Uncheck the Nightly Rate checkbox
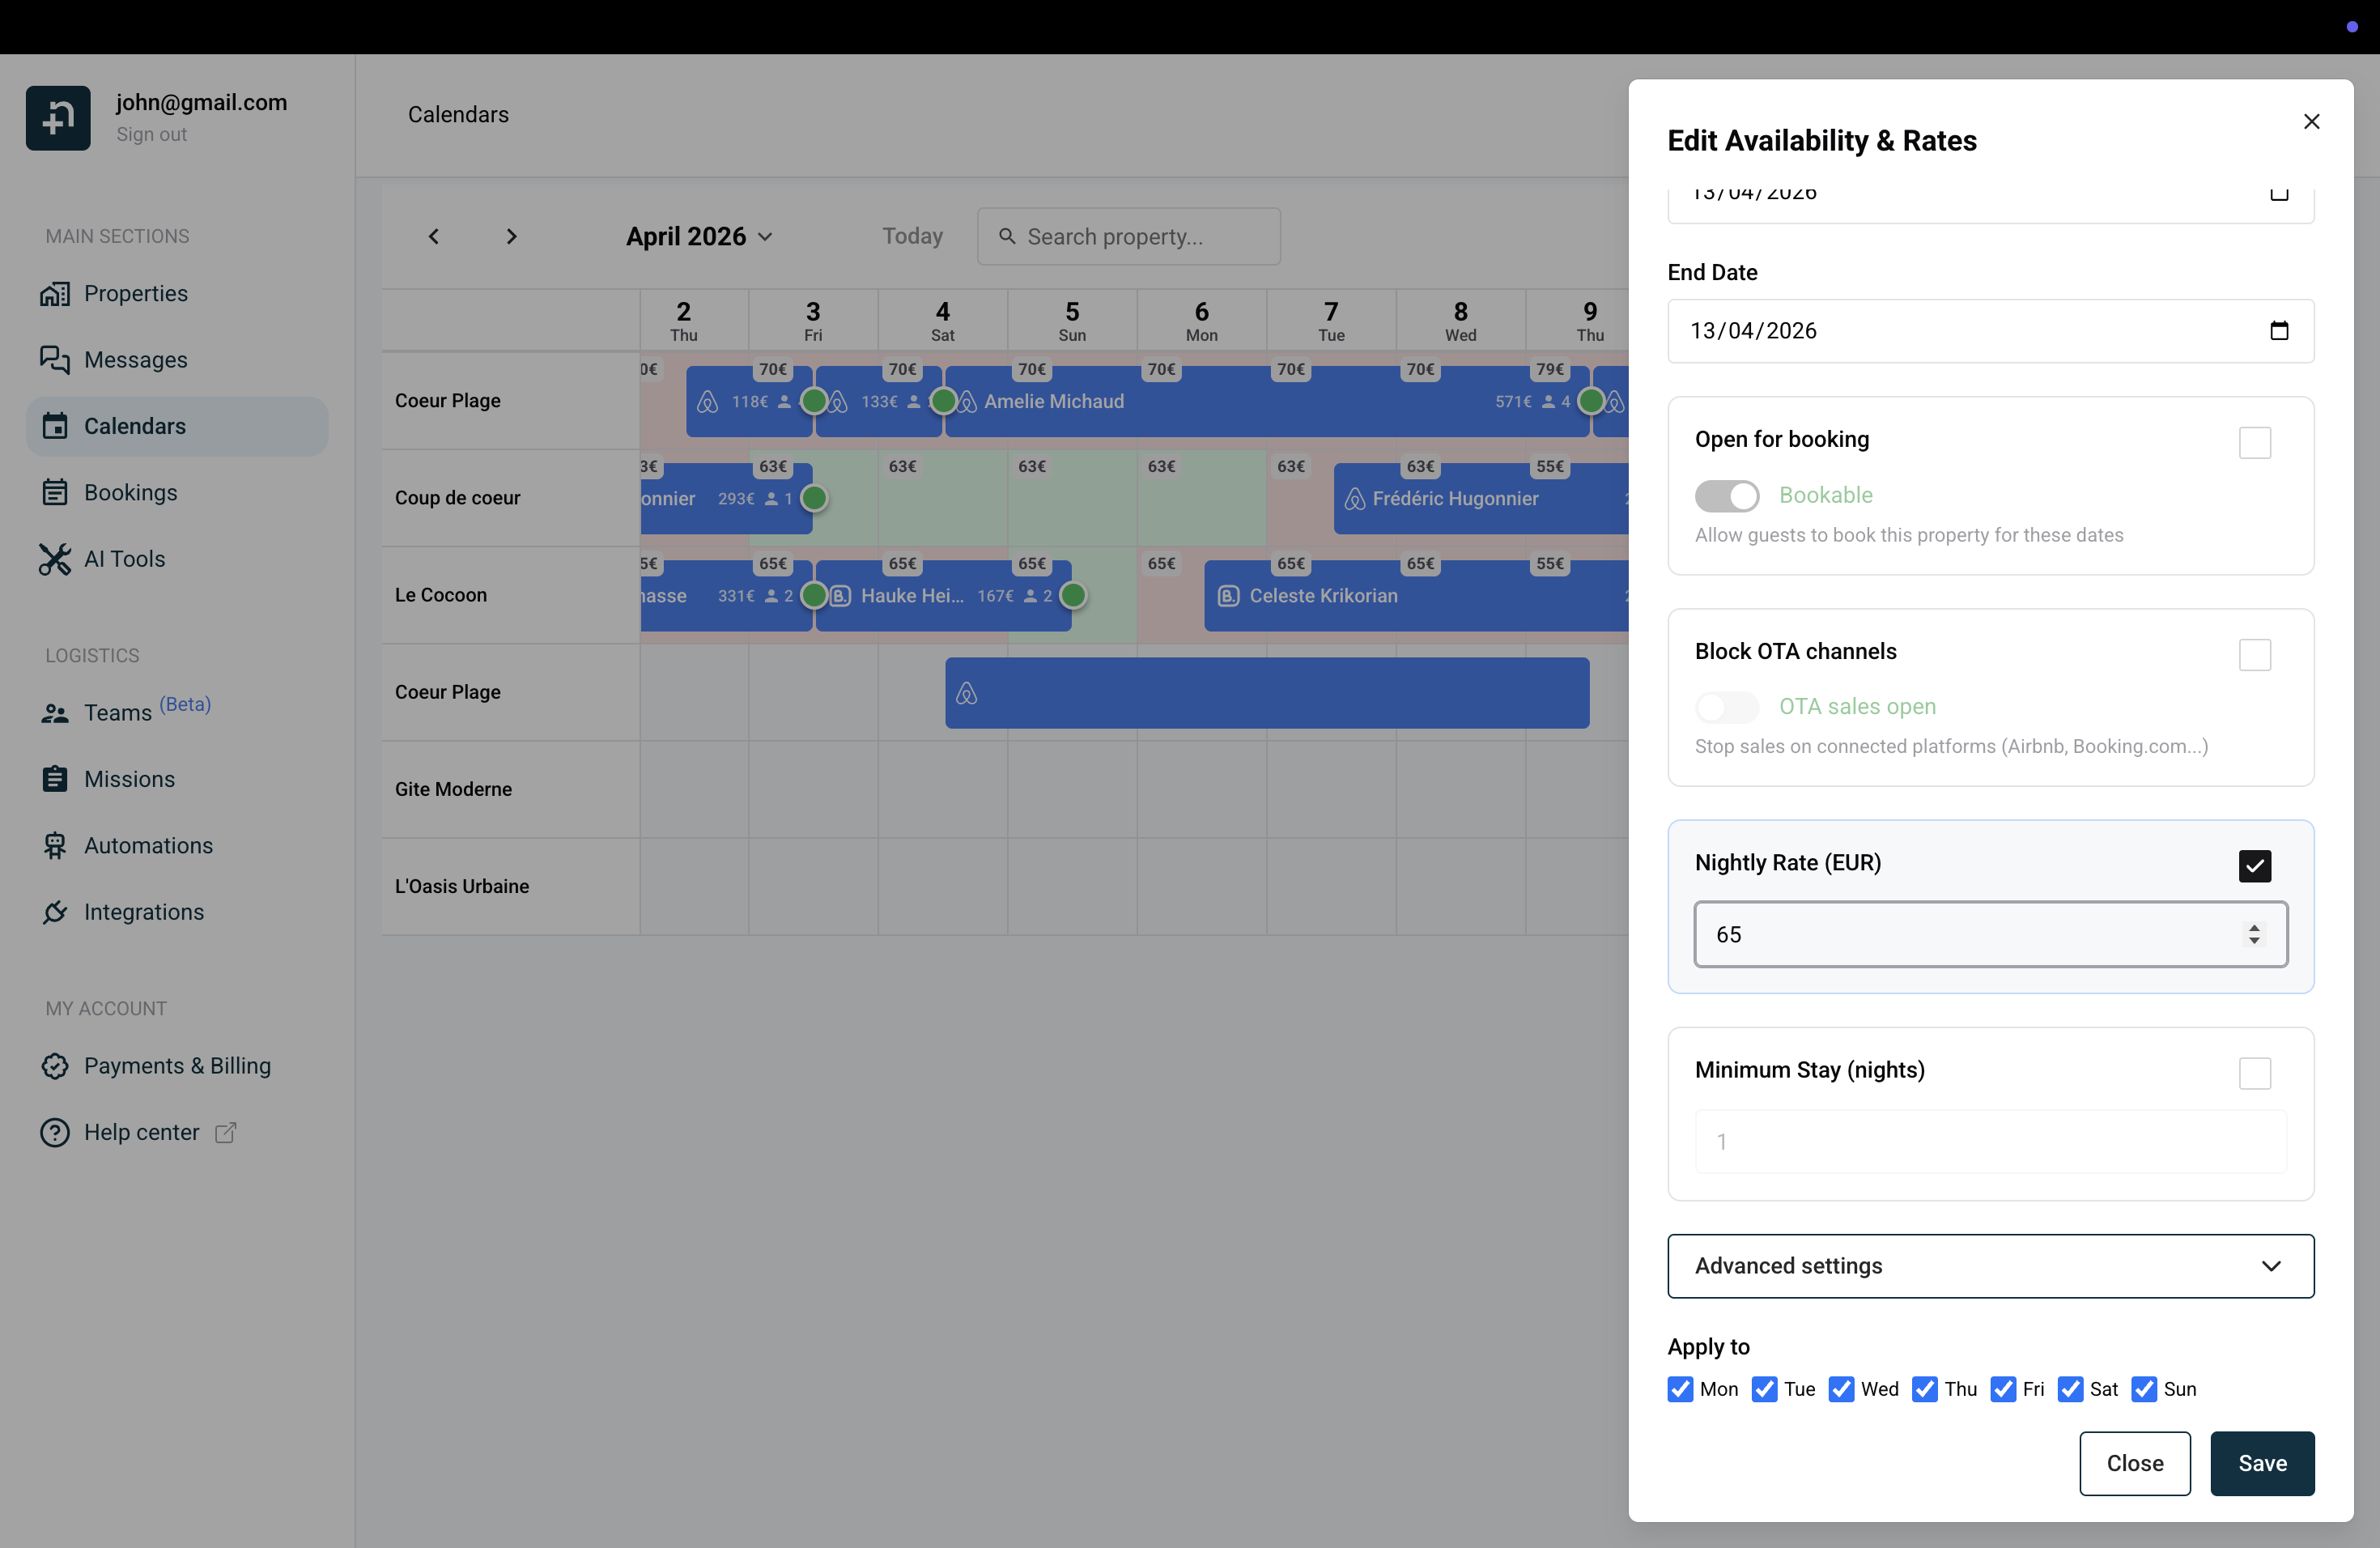The height and width of the screenshot is (1548, 2380). [x=2255, y=866]
